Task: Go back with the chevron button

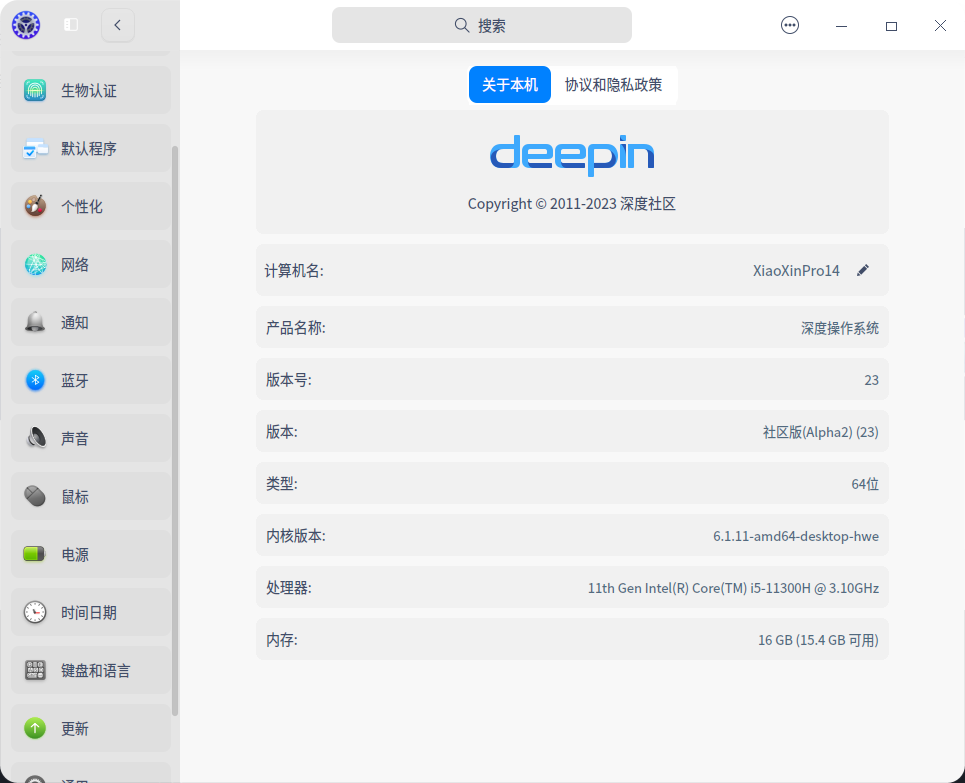Action: click(118, 25)
